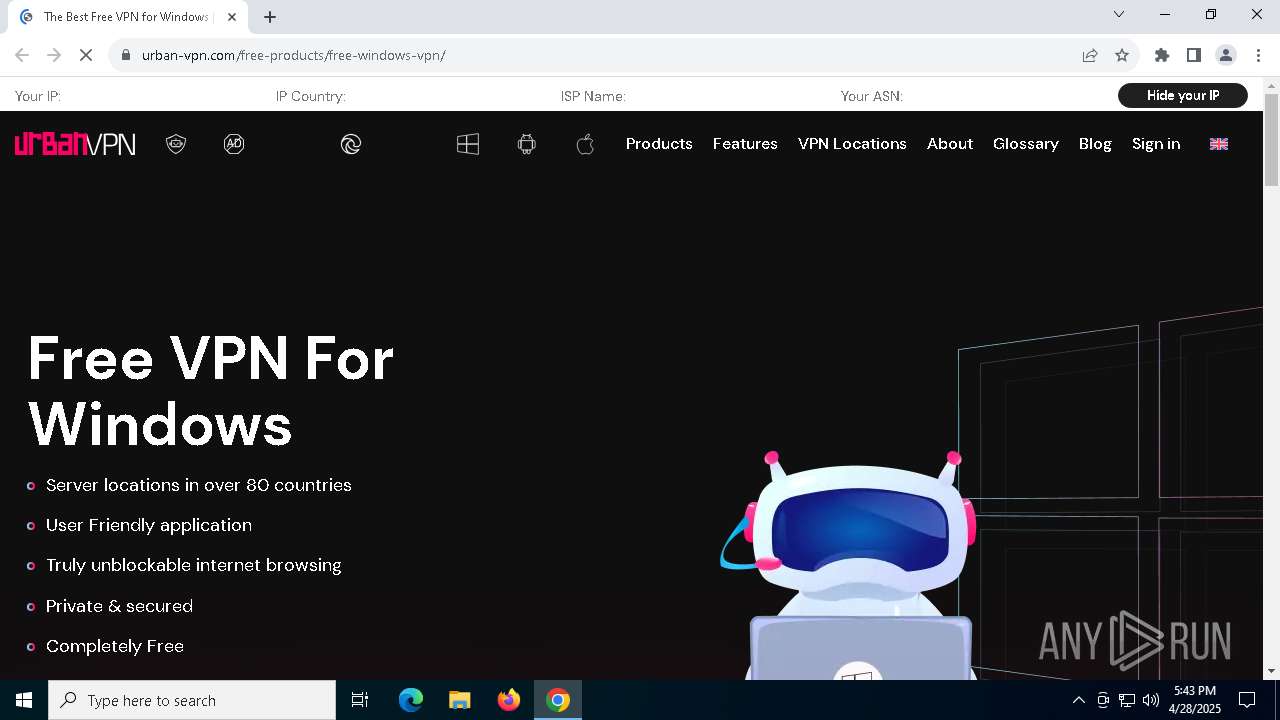Click 'Private & secured' bullet text

(119, 606)
